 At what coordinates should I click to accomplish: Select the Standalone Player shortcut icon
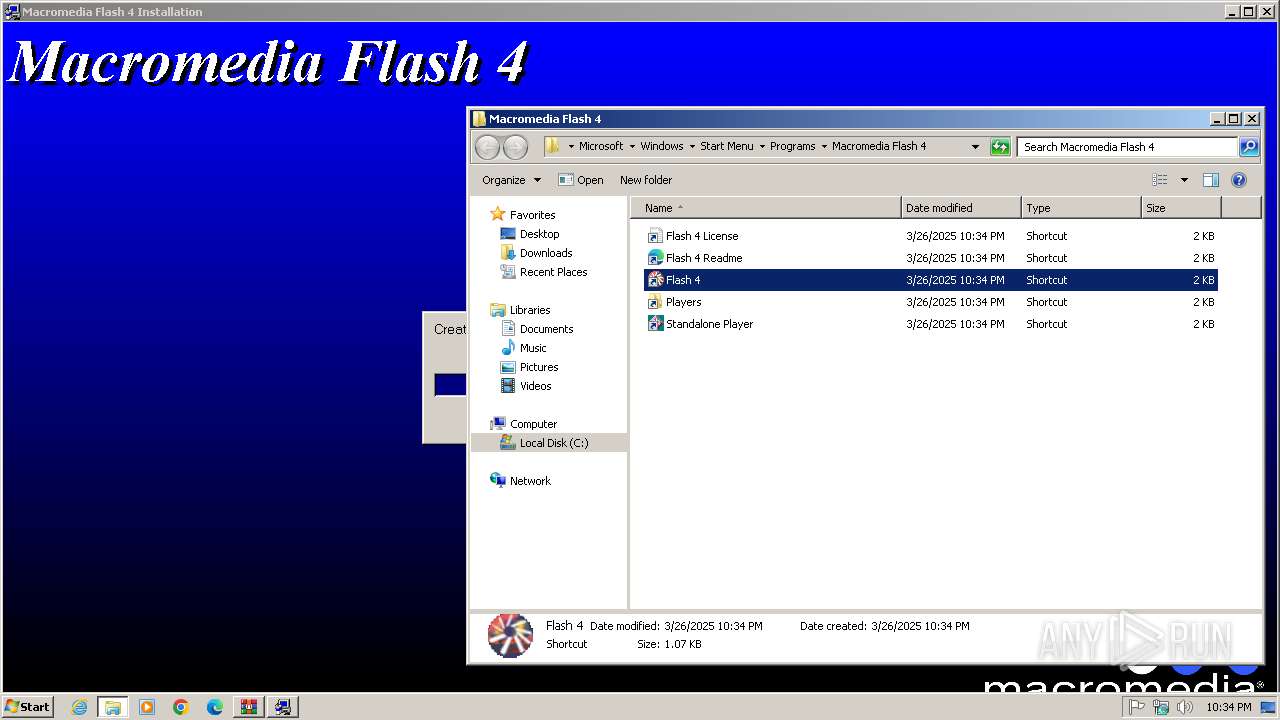tap(655, 324)
